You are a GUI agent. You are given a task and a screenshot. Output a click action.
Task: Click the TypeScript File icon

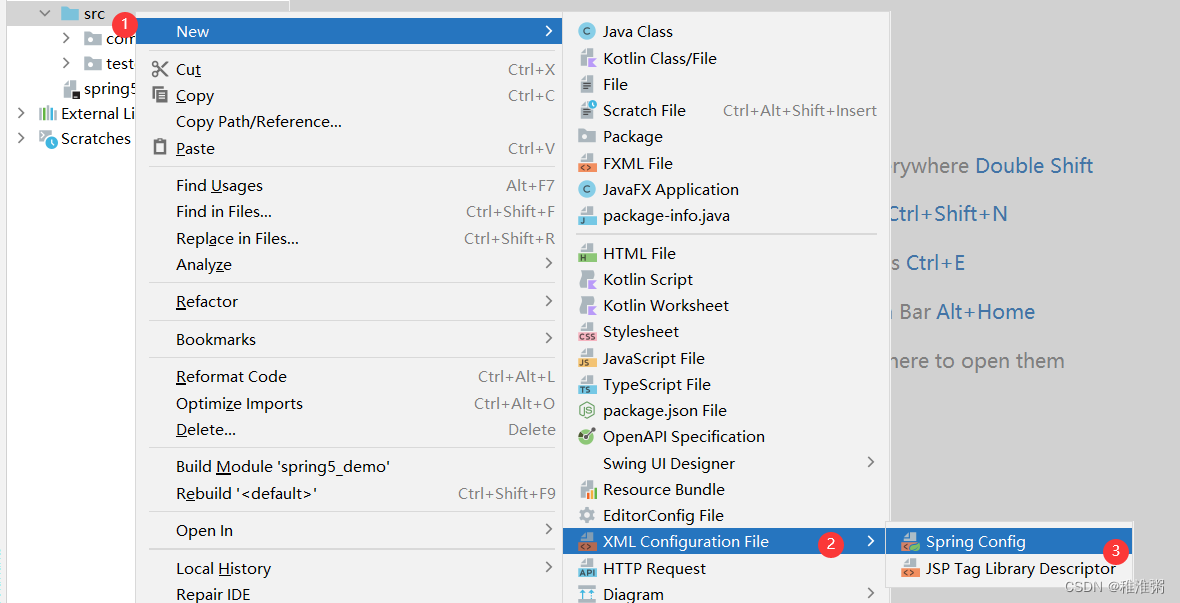coord(587,385)
